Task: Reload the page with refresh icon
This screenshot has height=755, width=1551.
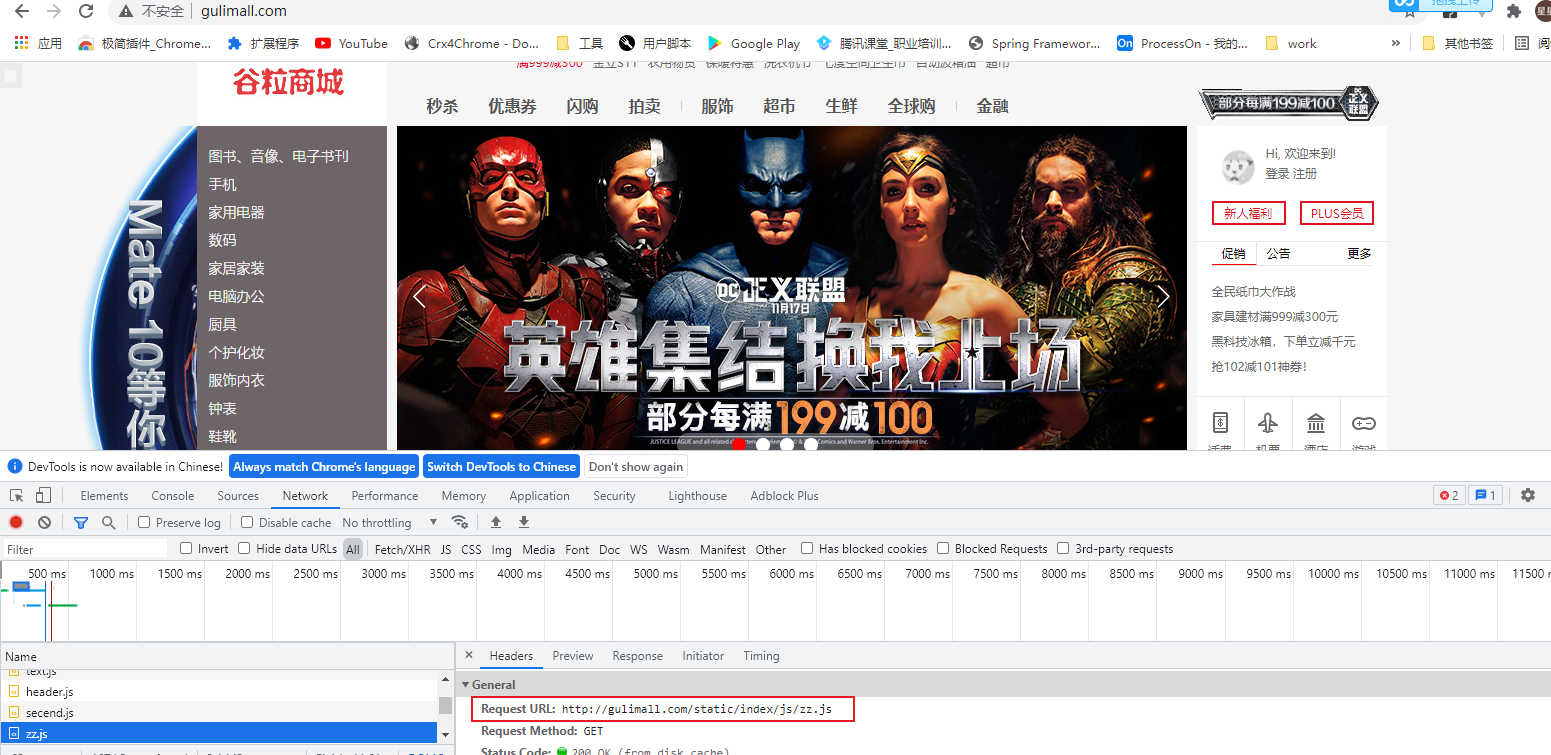Action: [x=86, y=11]
